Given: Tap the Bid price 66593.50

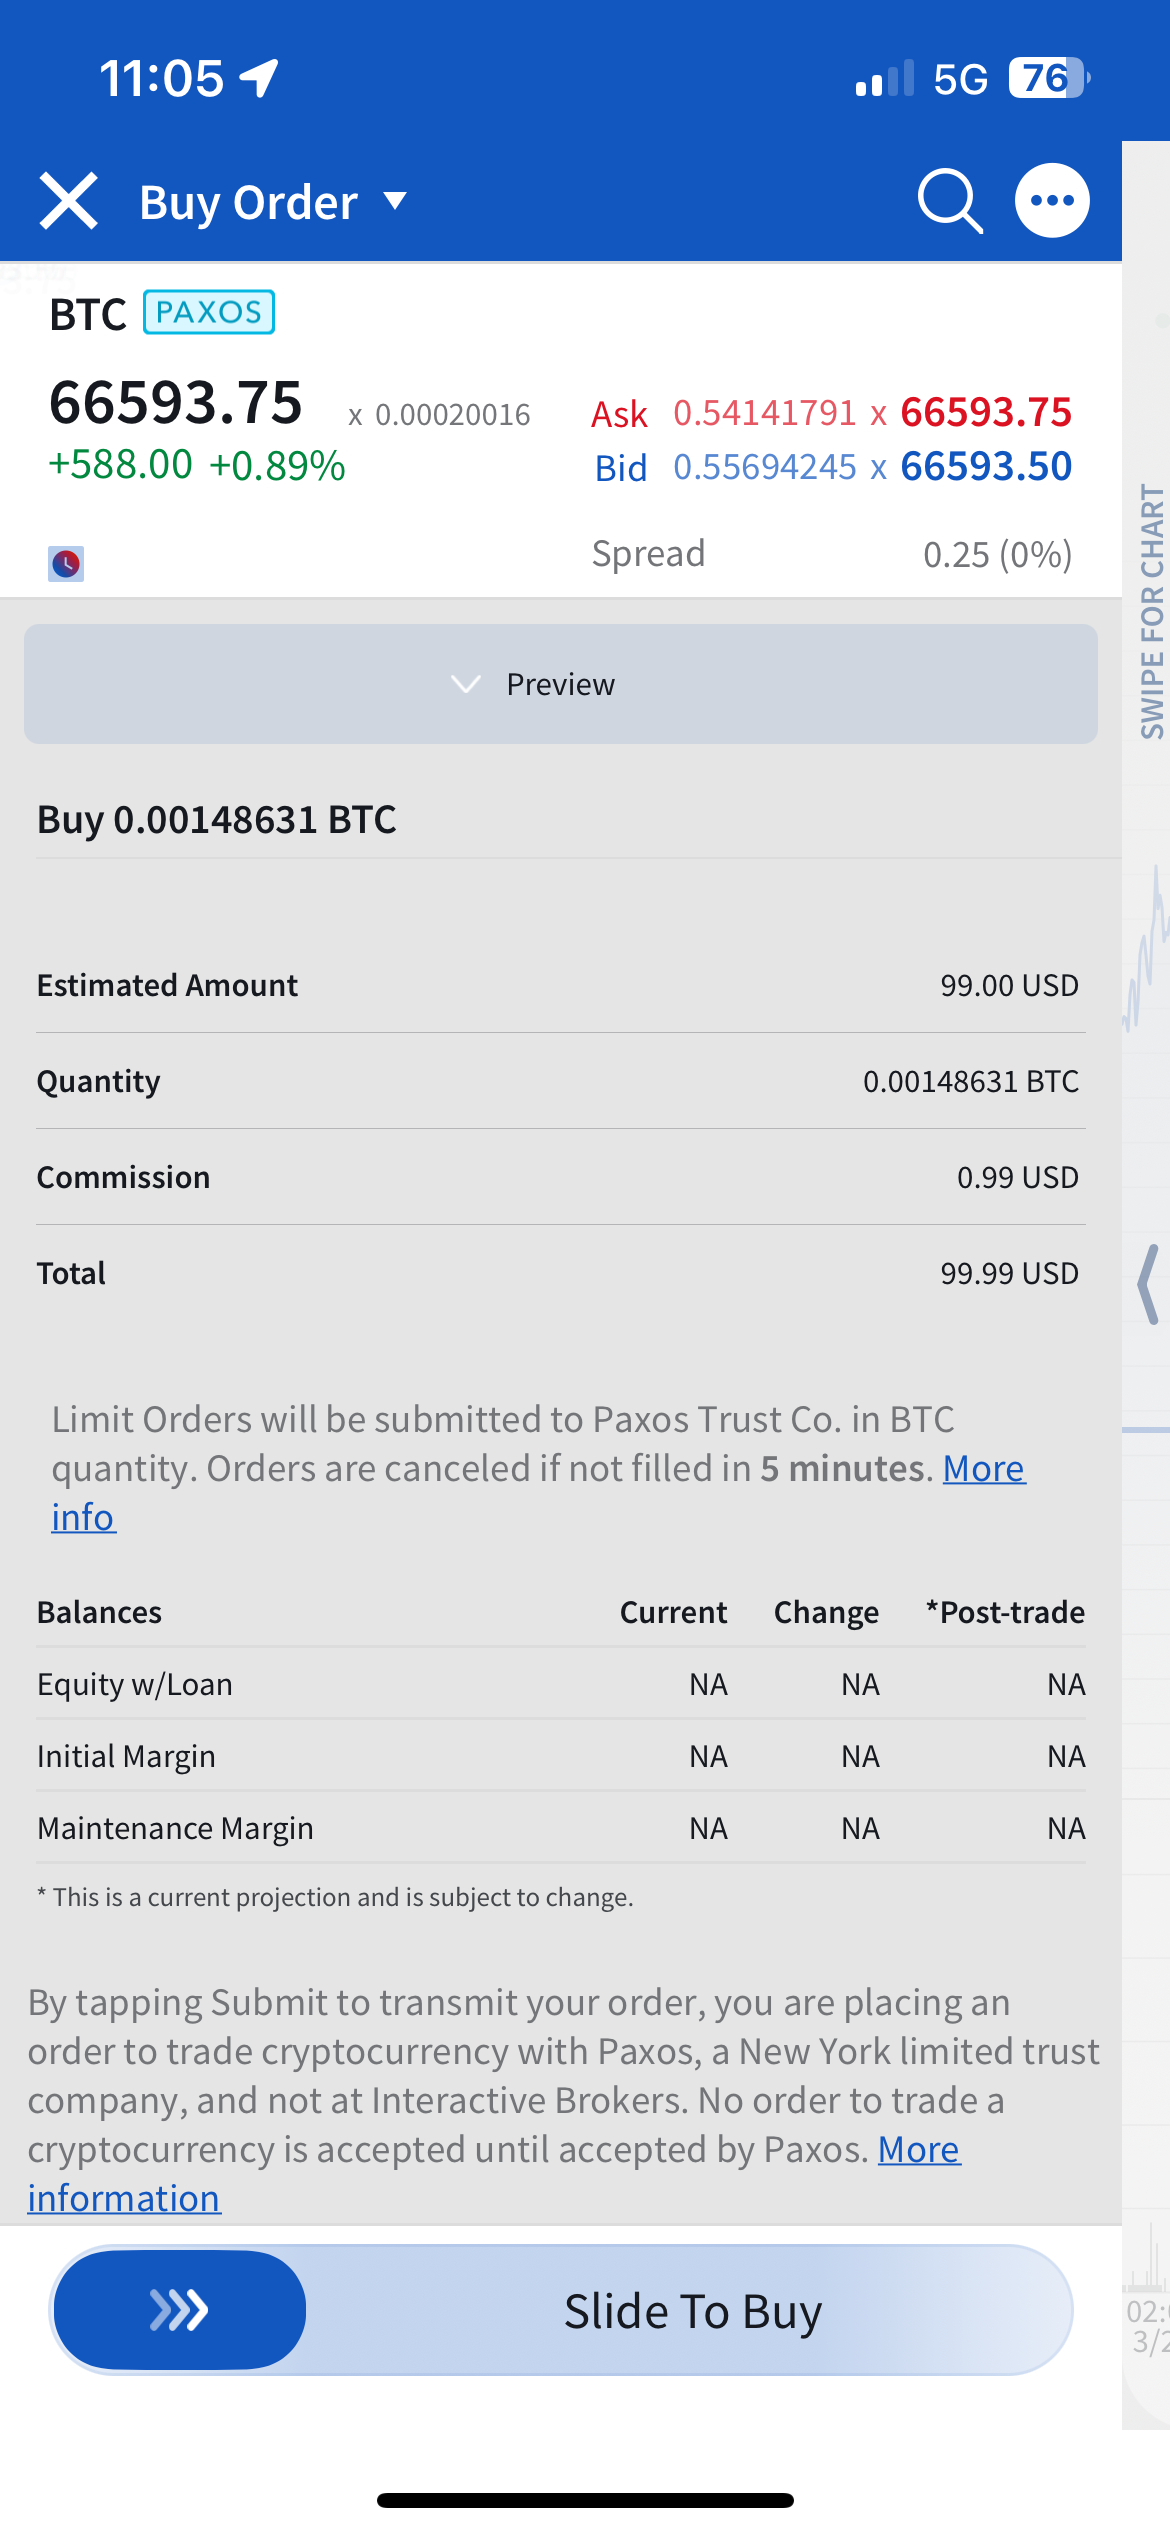Looking at the screenshot, I should pyautogui.click(x=985, y=467).
